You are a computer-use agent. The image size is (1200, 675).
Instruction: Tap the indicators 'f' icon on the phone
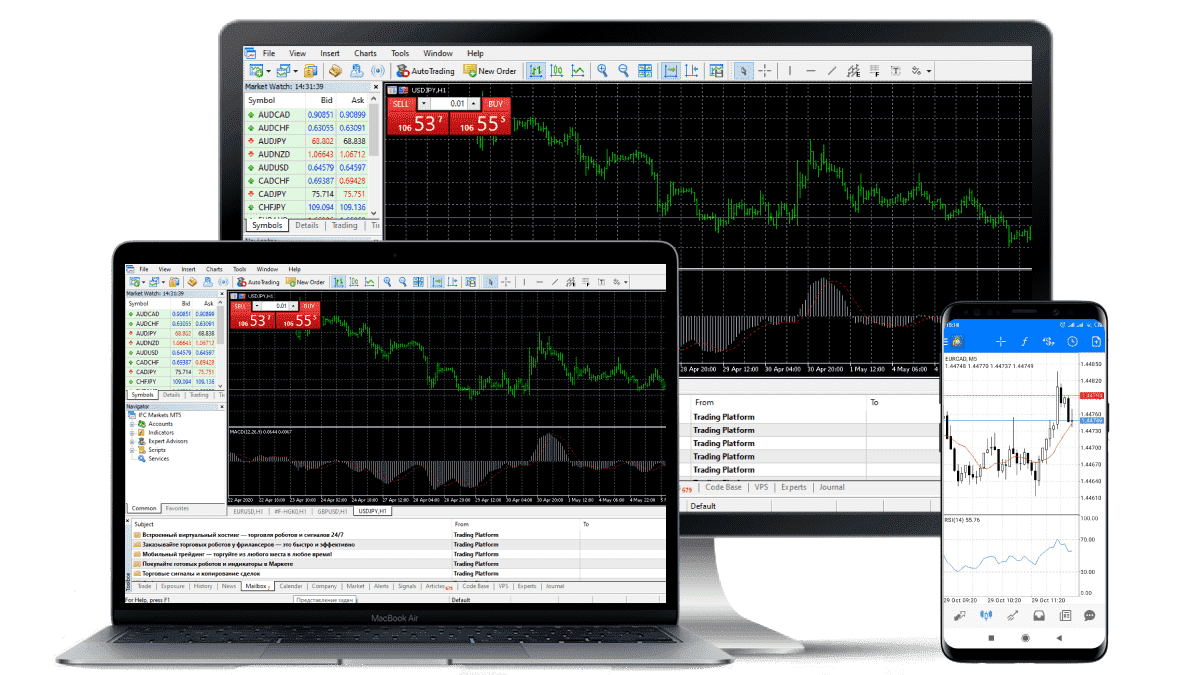1024,341
